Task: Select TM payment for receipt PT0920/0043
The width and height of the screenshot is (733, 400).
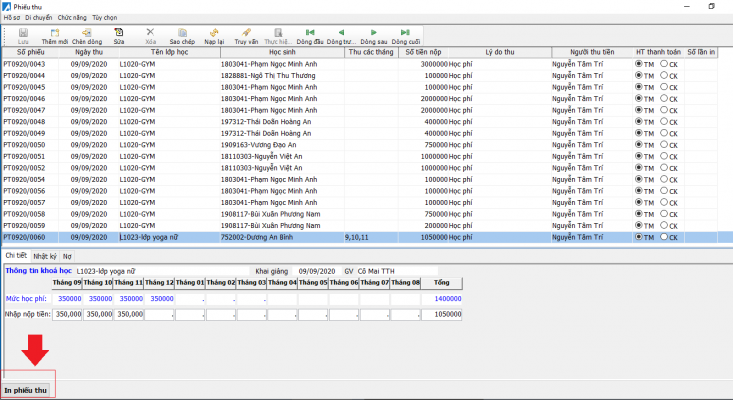Action: pos(639,64)
